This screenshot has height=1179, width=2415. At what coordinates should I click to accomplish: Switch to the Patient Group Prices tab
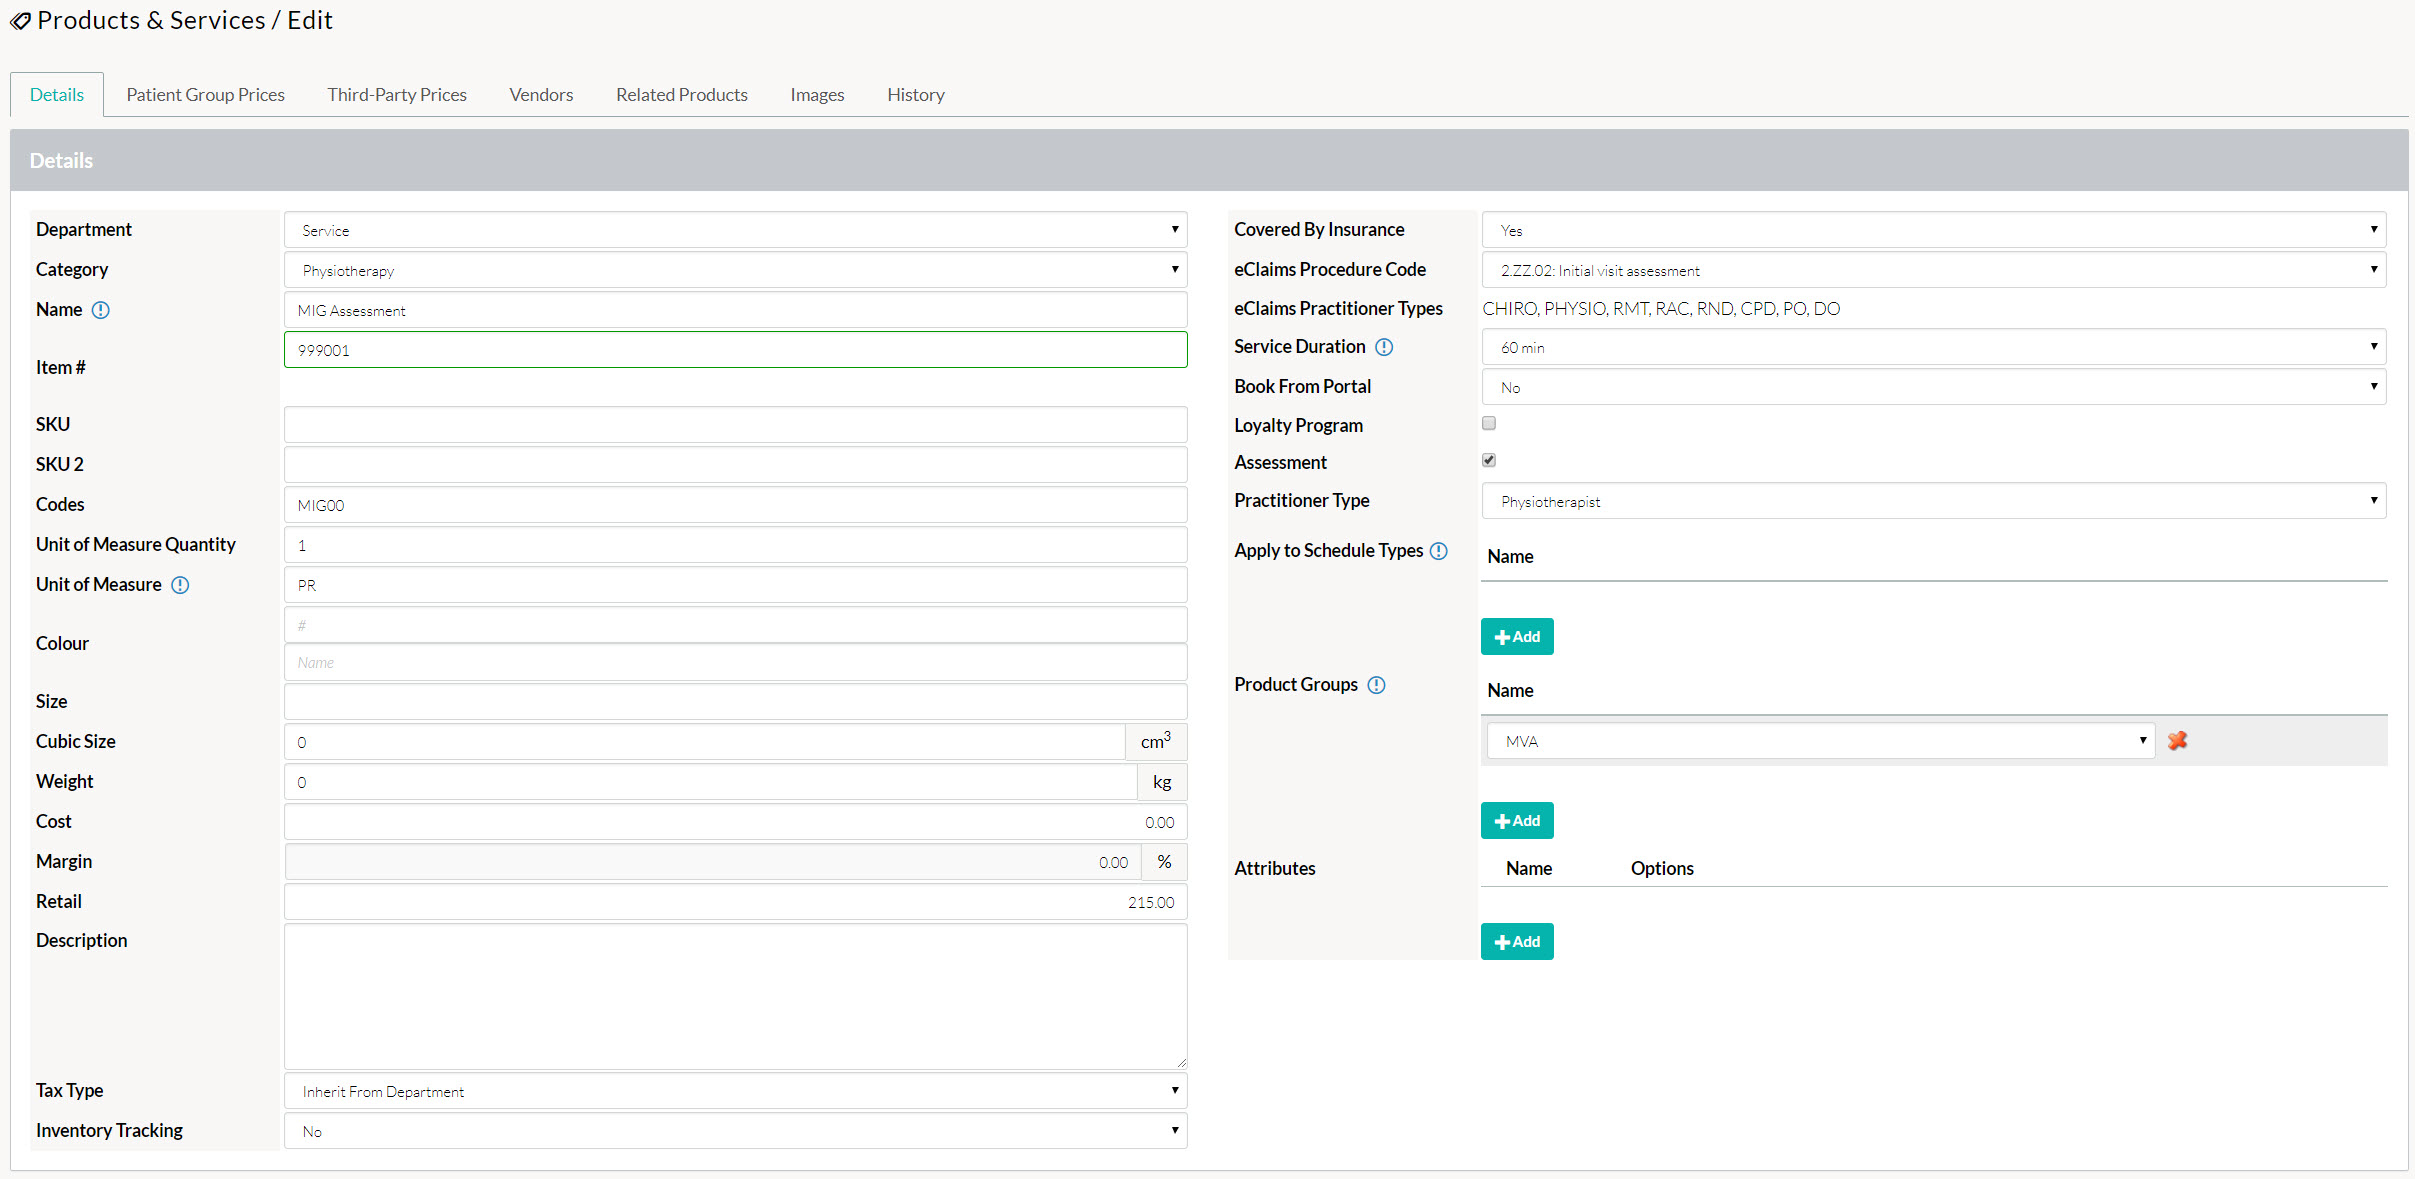click(x=205, y=94)
